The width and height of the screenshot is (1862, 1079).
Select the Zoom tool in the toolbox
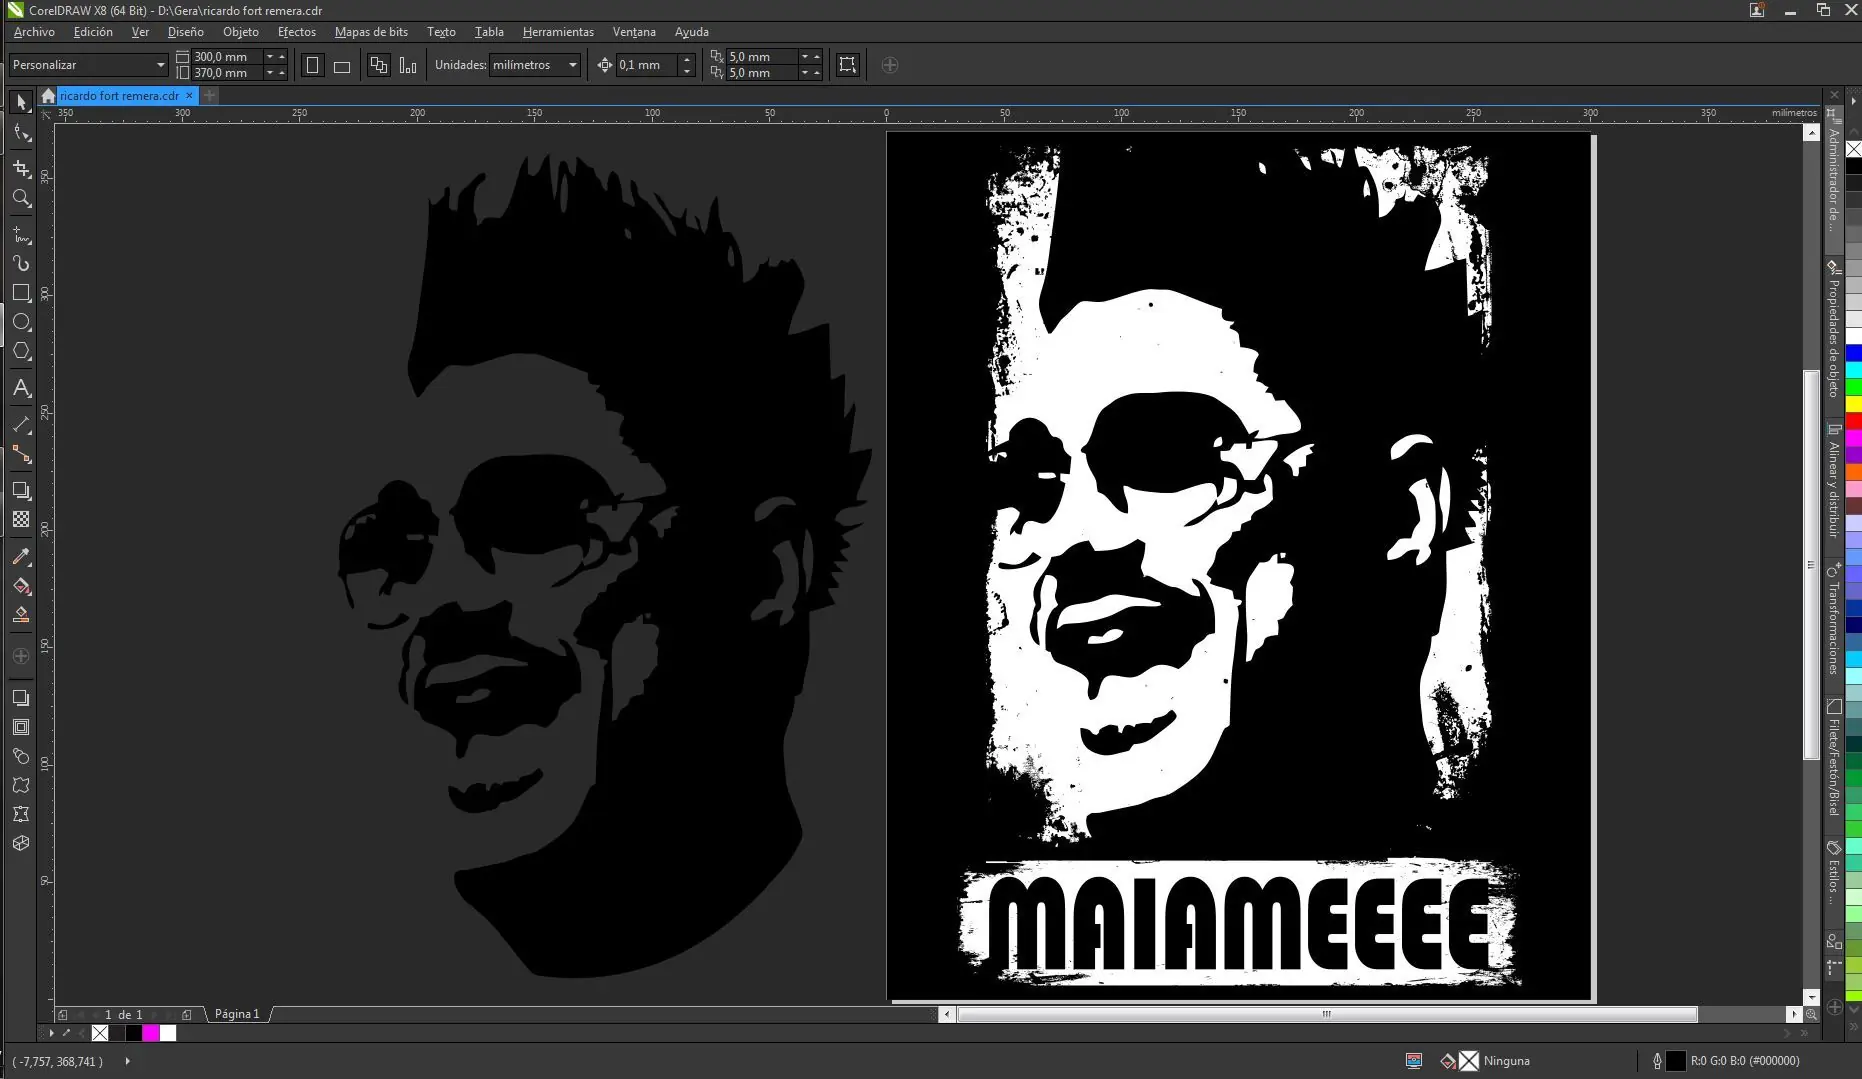(x=21, y=198)
